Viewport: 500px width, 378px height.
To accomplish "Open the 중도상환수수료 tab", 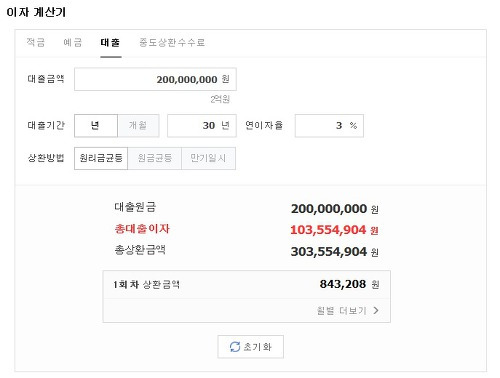I will pos(172,42).
